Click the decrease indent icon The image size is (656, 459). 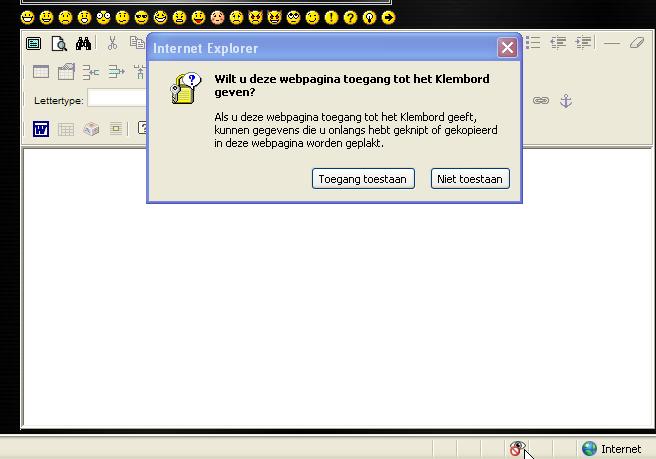[x=558, y=43]
